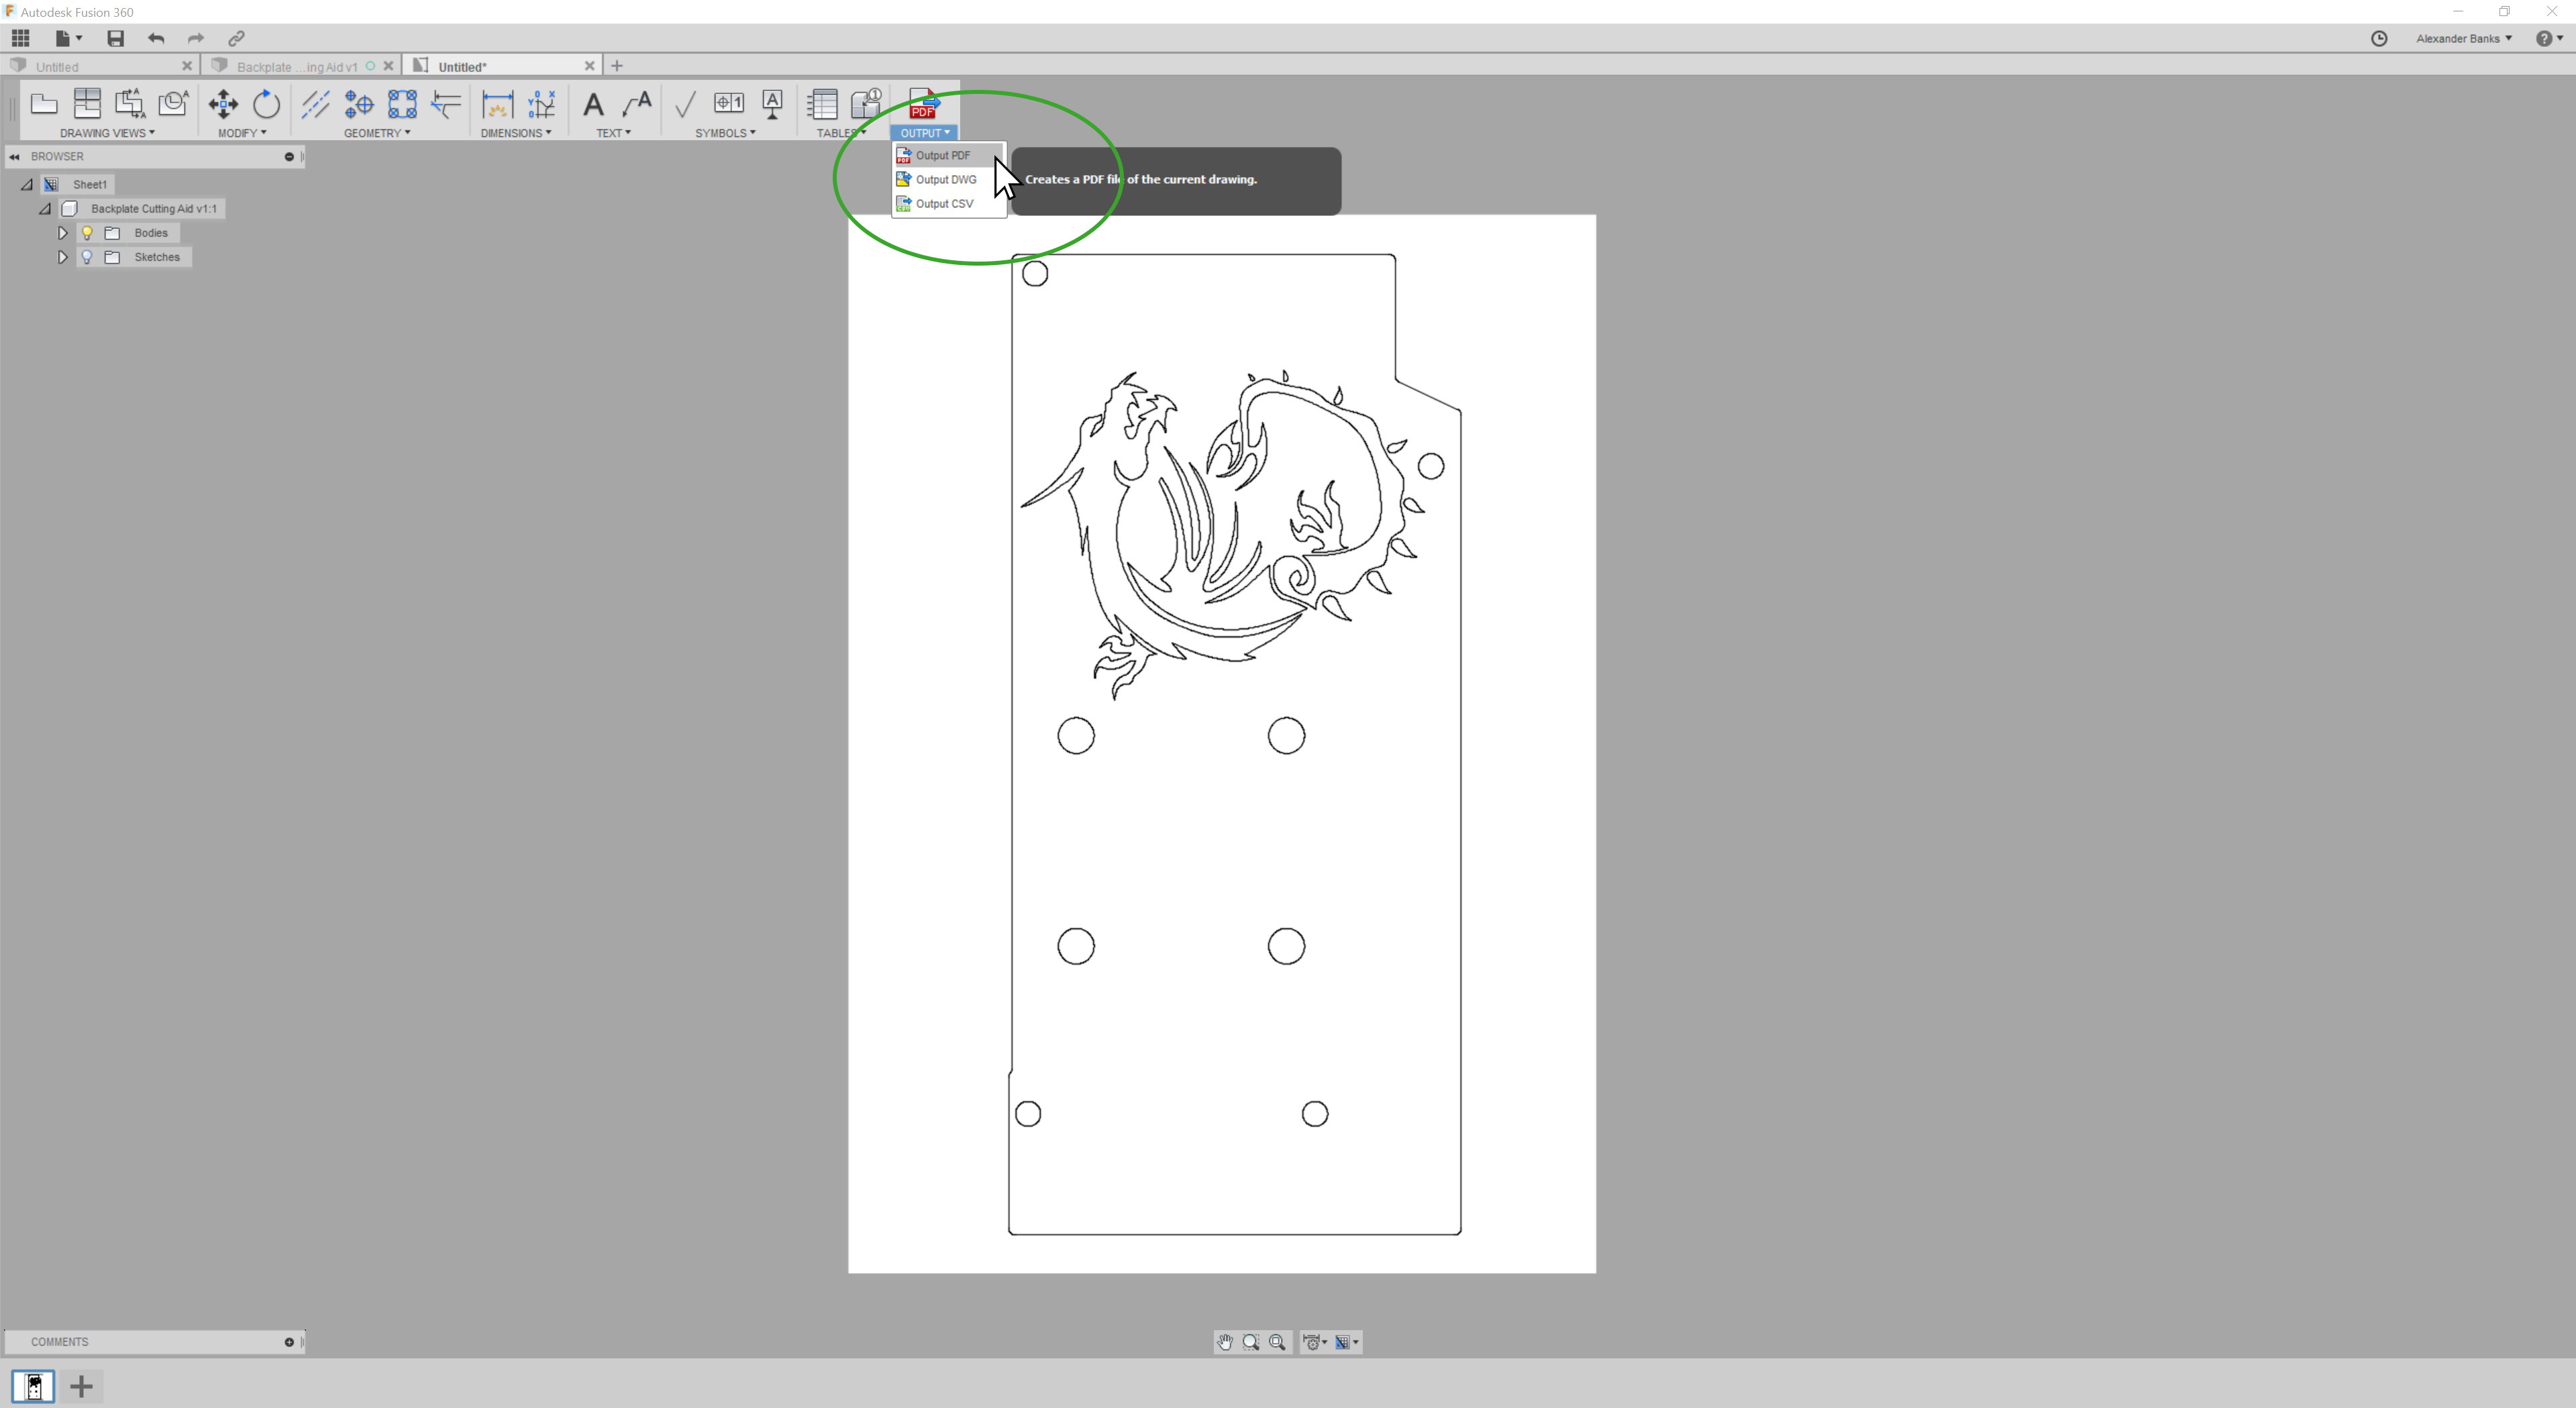
Task: Select the Balloon tool
Action: [866, 104]
